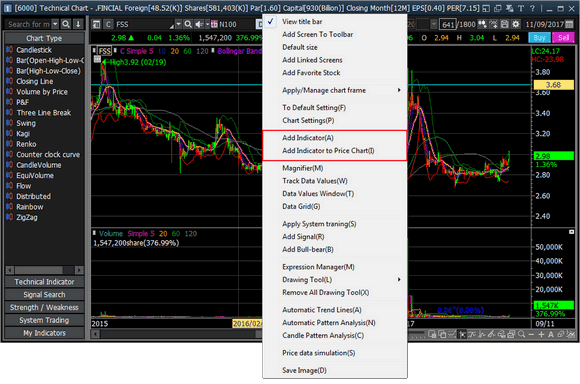The height and width of the screenshot is (384, 580).
Task: Click the zoom out minus icon on bottom toolbar
Action: [531, 334]
